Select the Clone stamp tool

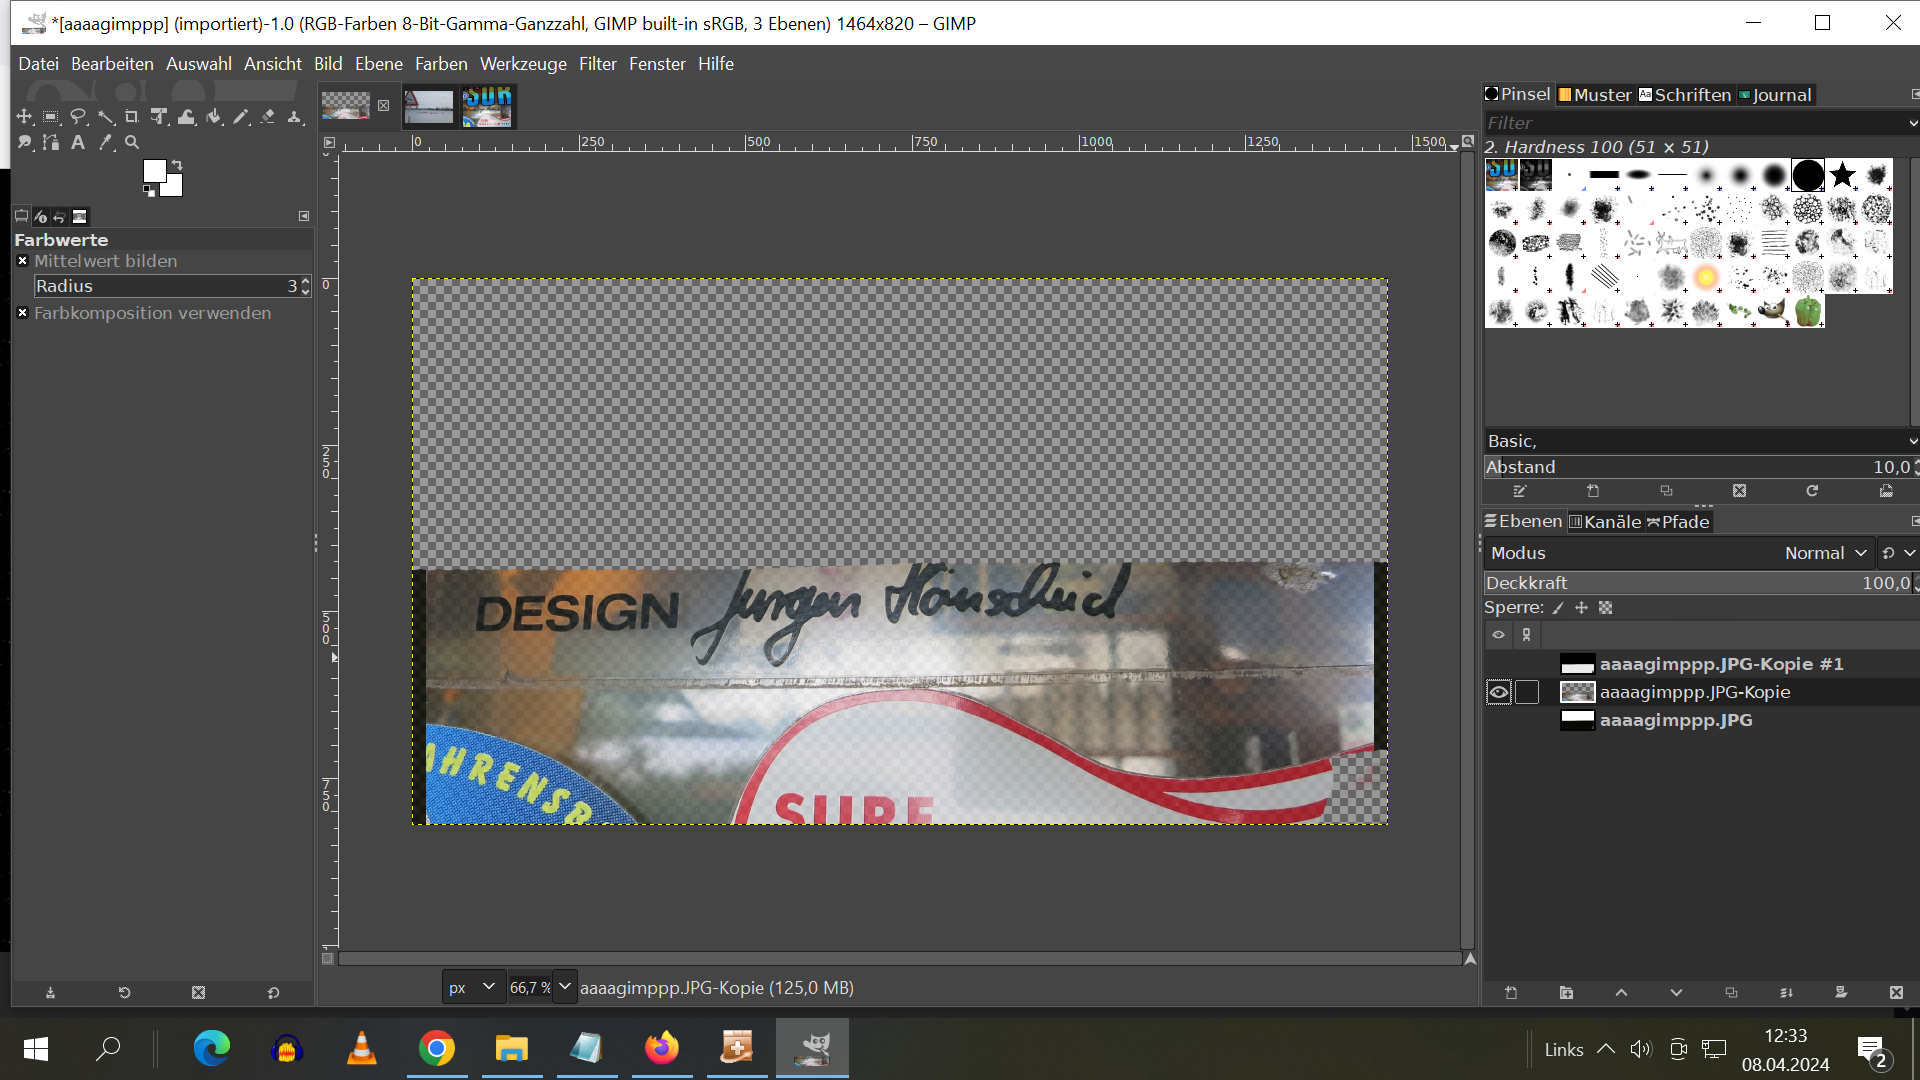pos(295,117)
